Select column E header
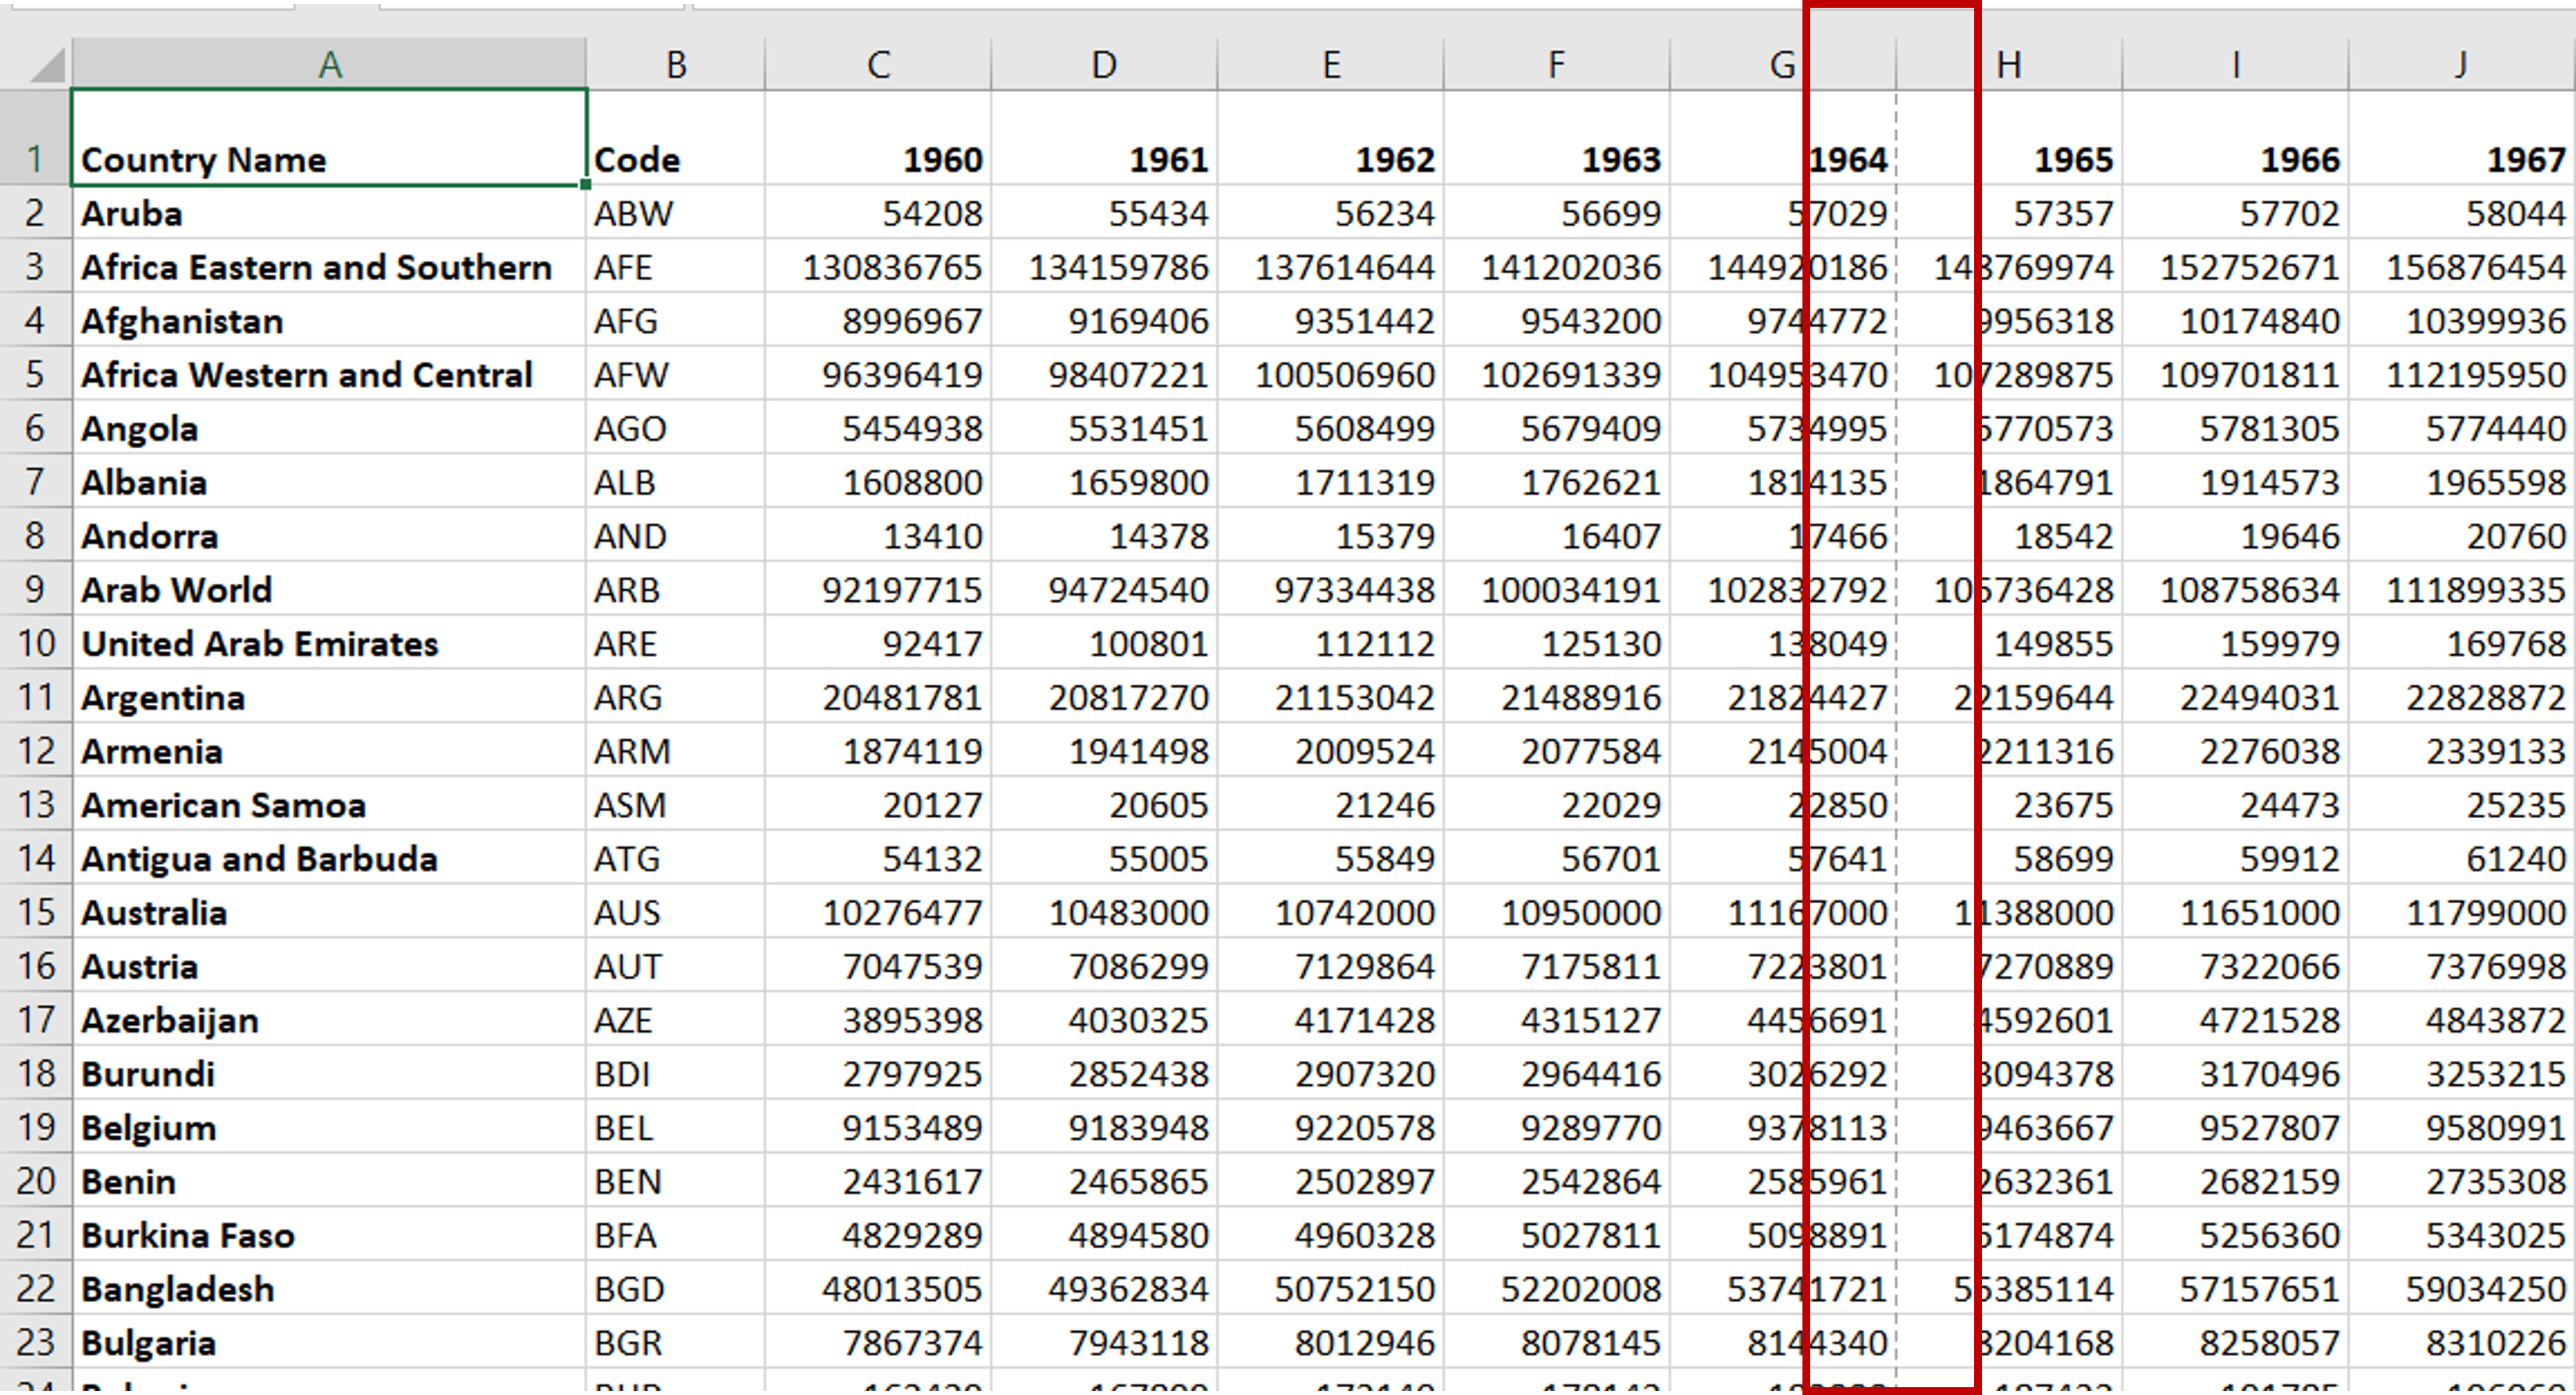 click(1330, 64)
